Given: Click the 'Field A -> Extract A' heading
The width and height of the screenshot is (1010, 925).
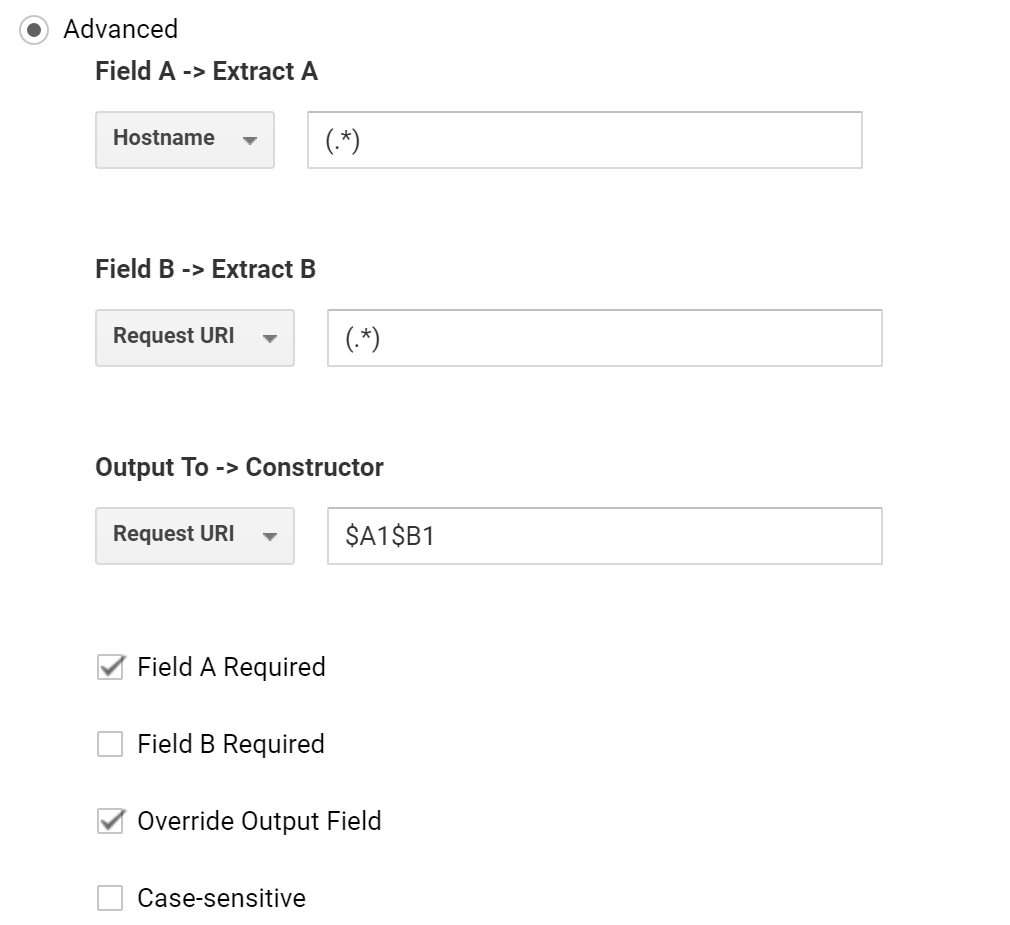Looking at the screenshot, I should click(x=206, y=71).
